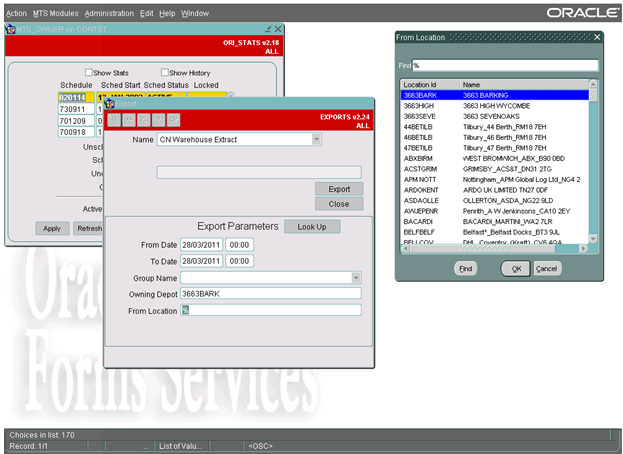This screenshot has width=623, height=454.
Task: Click the Owning Depot field 3663BARK
Action: 271,294
